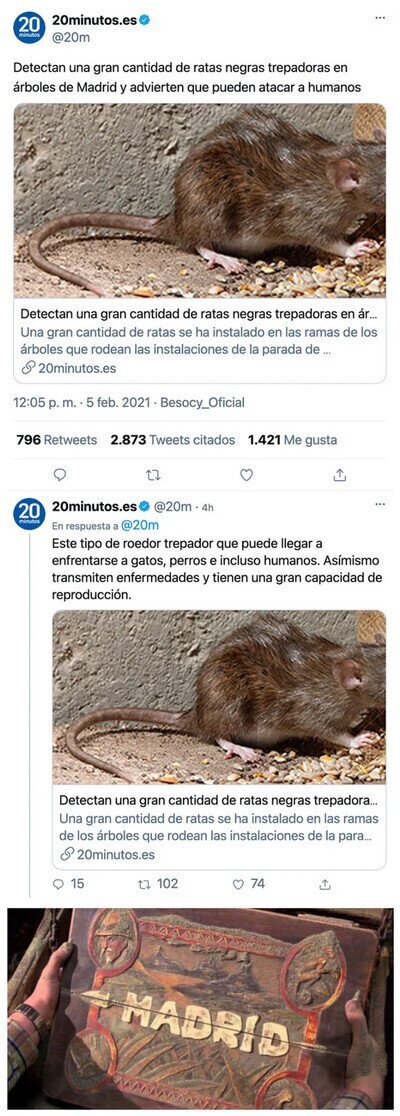This screenshot has height=1116, width=400.
Task: View the 1.421 Me gusta list
Action: tap(293, 440)
